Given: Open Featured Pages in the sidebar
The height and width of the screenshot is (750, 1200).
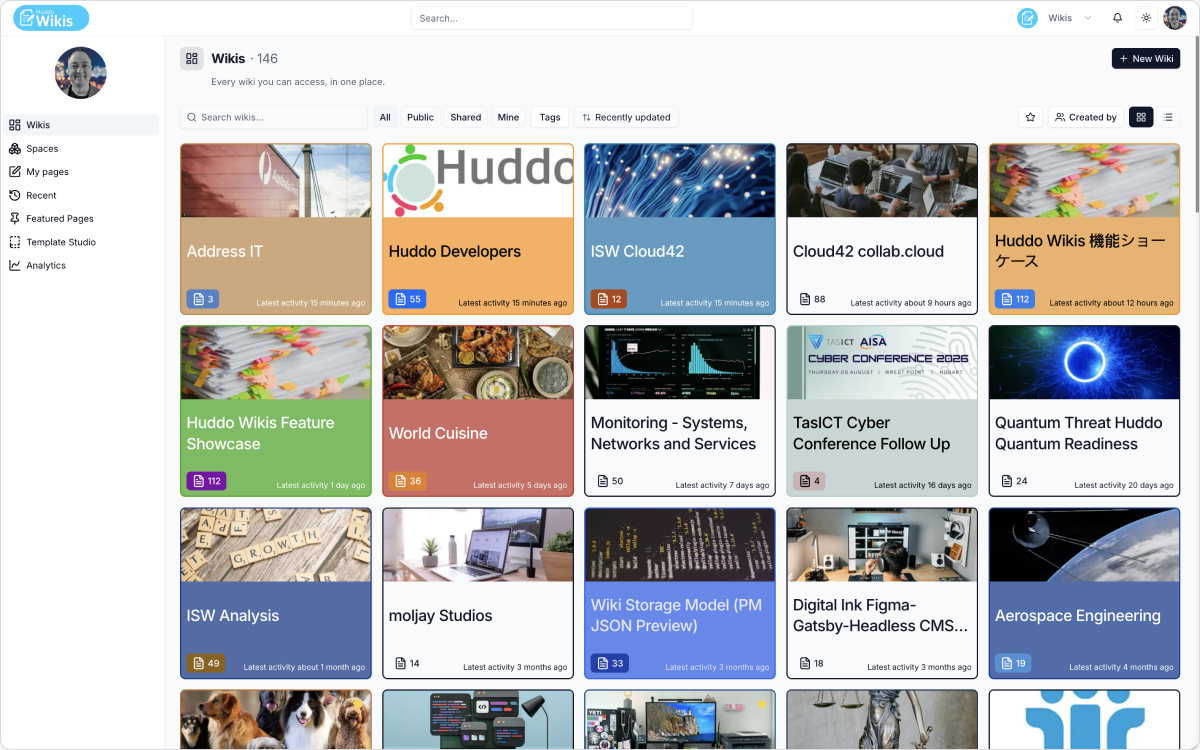Looking at the screenshot, I should (x=81, y=218).
